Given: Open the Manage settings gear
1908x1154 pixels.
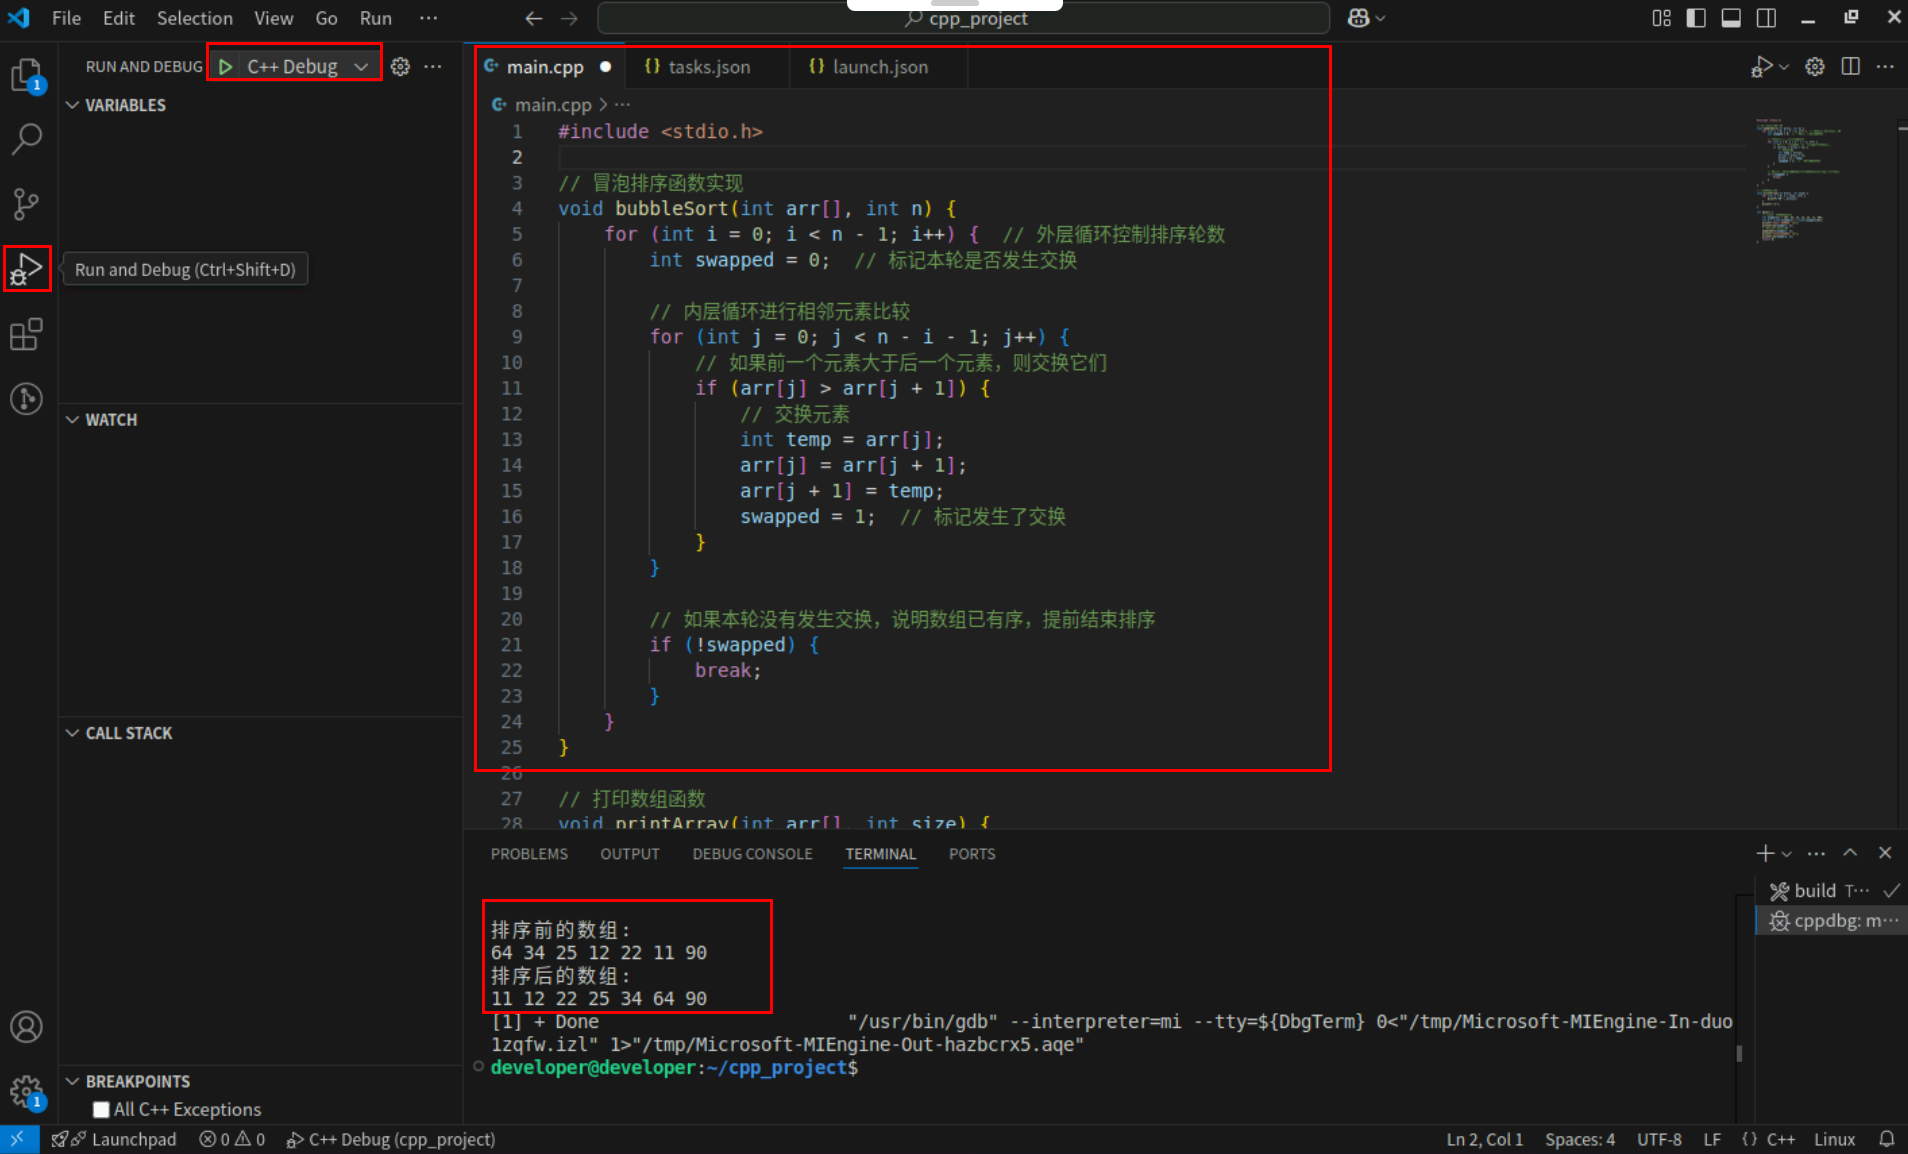Looking at the screenshot, I should point(27,1091).
